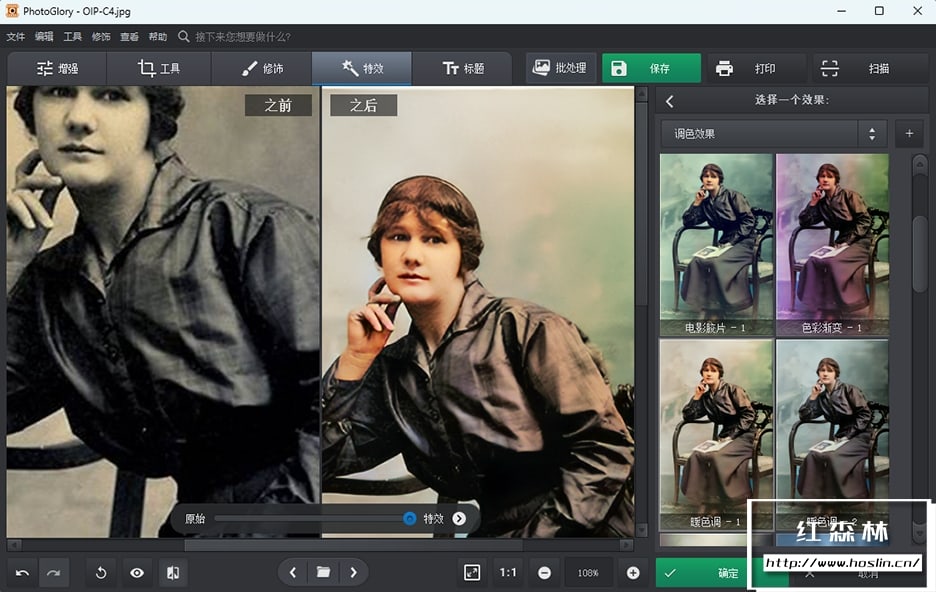Click the add effect plus icon
Image resolution: width=936 pixels, height=592 pixels.
pos(909,133)
